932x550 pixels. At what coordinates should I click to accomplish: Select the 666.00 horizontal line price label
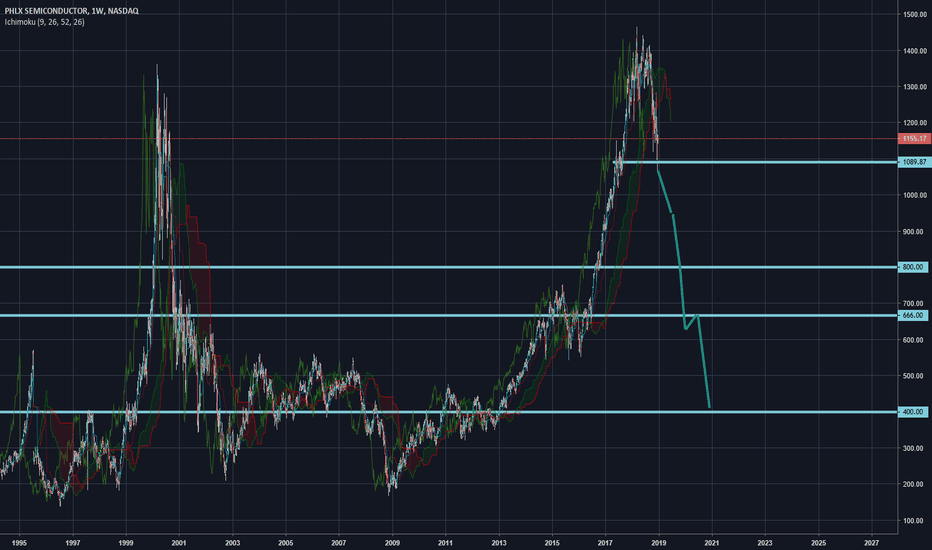tap(913, 315)
